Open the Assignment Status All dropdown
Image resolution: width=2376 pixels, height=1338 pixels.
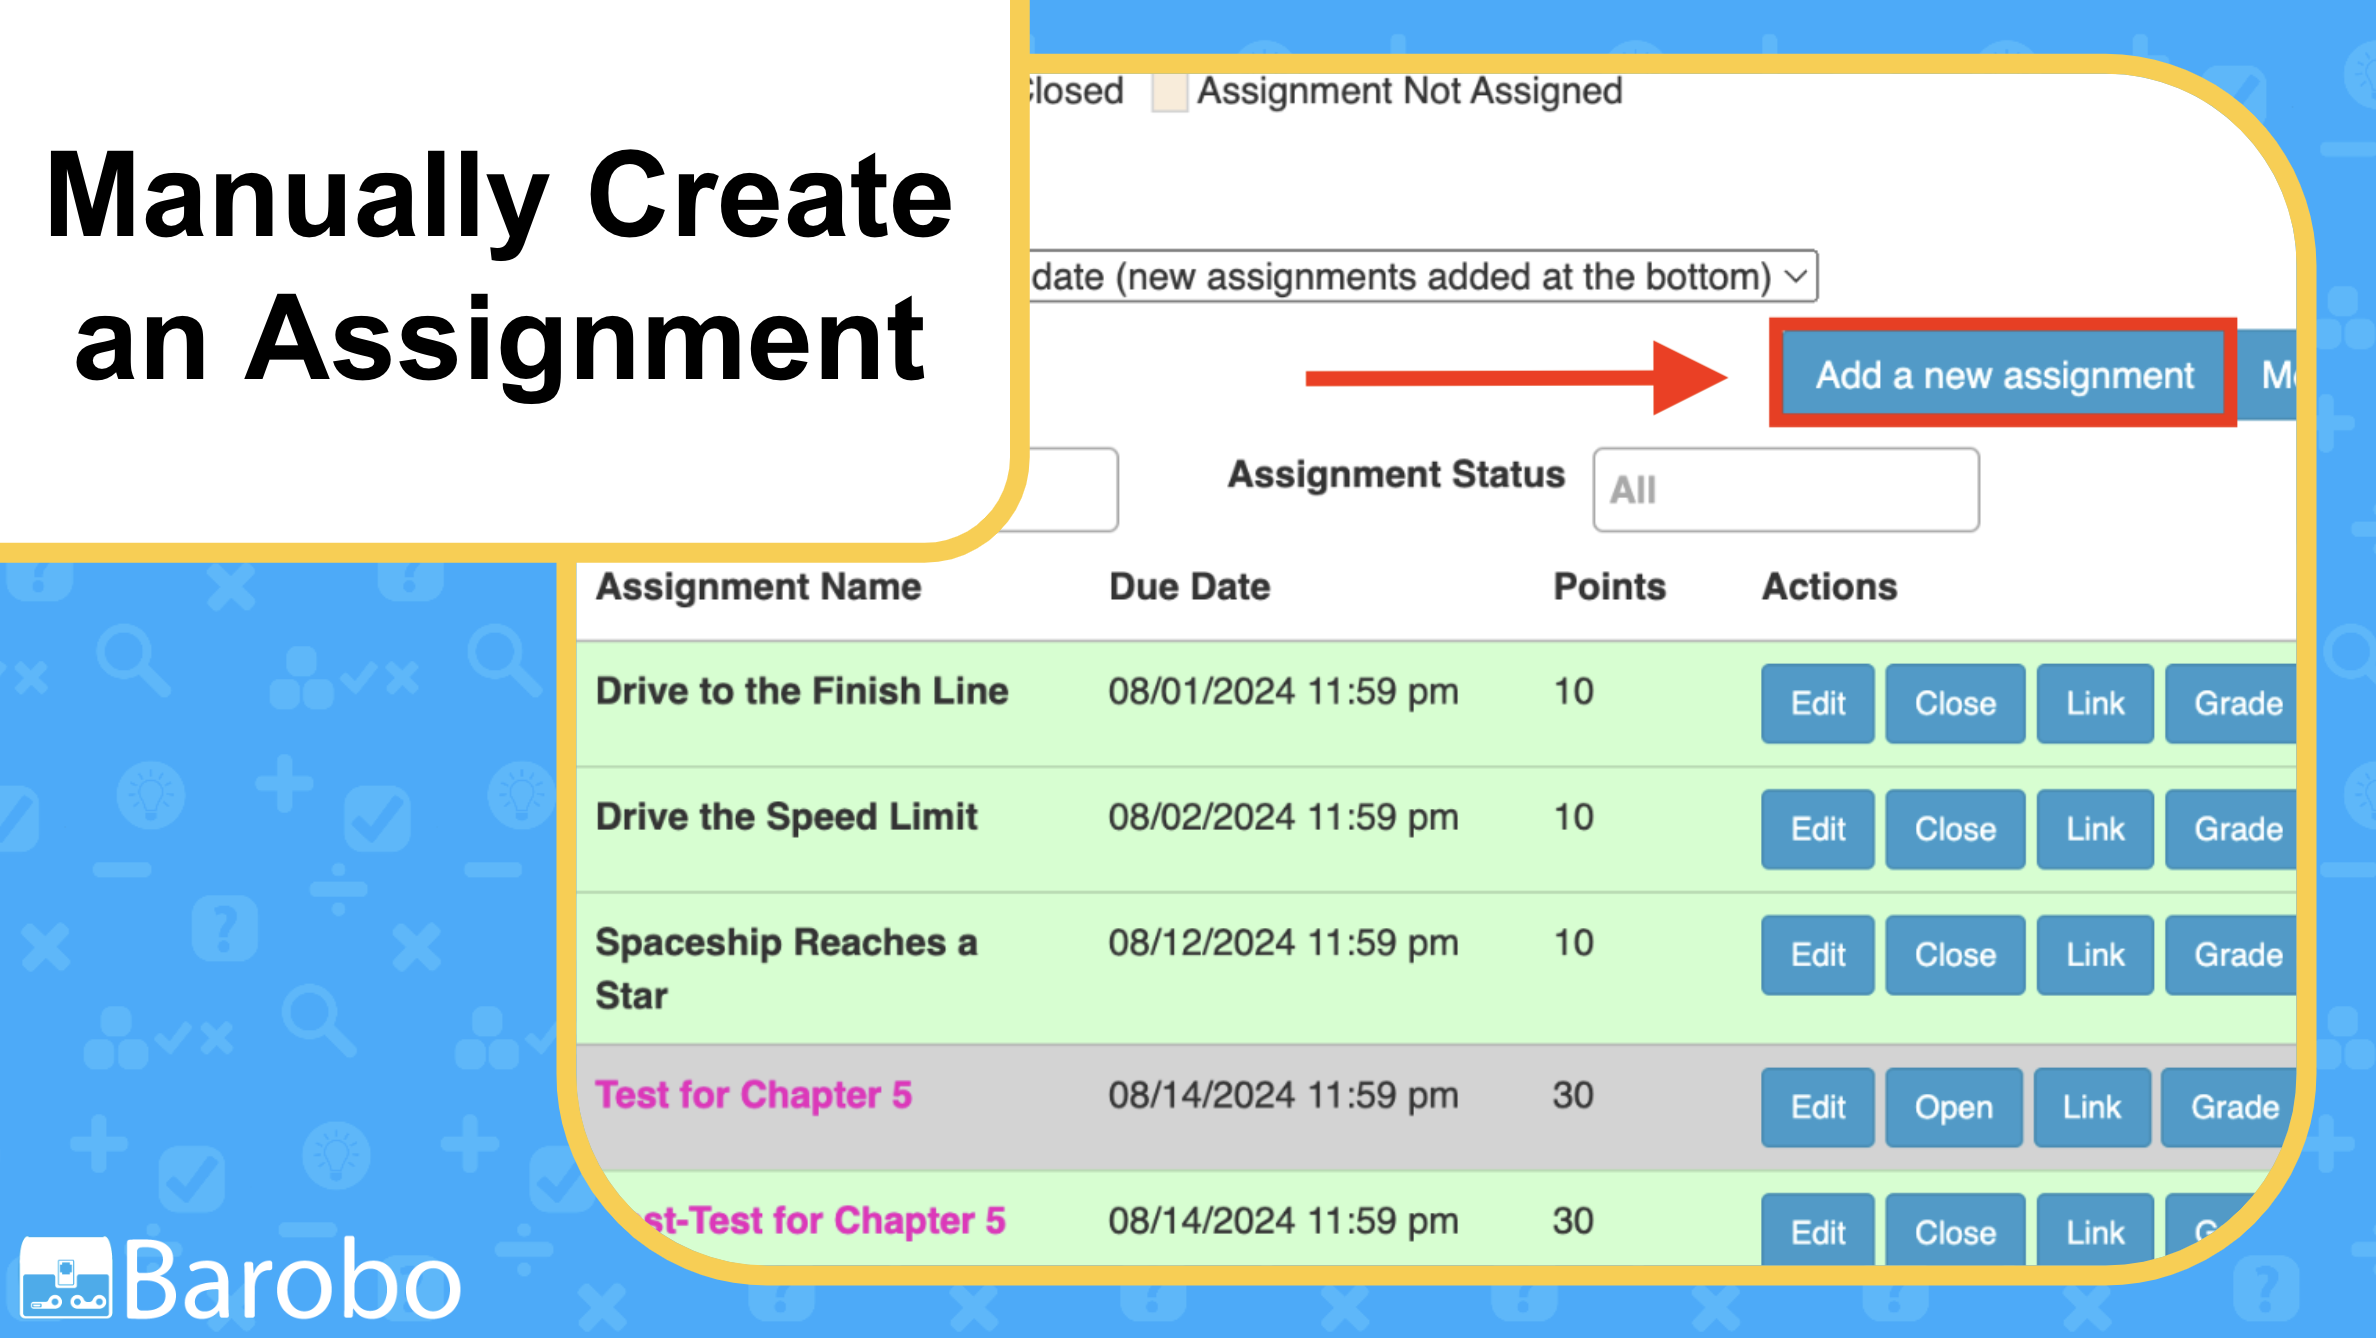1785,490
